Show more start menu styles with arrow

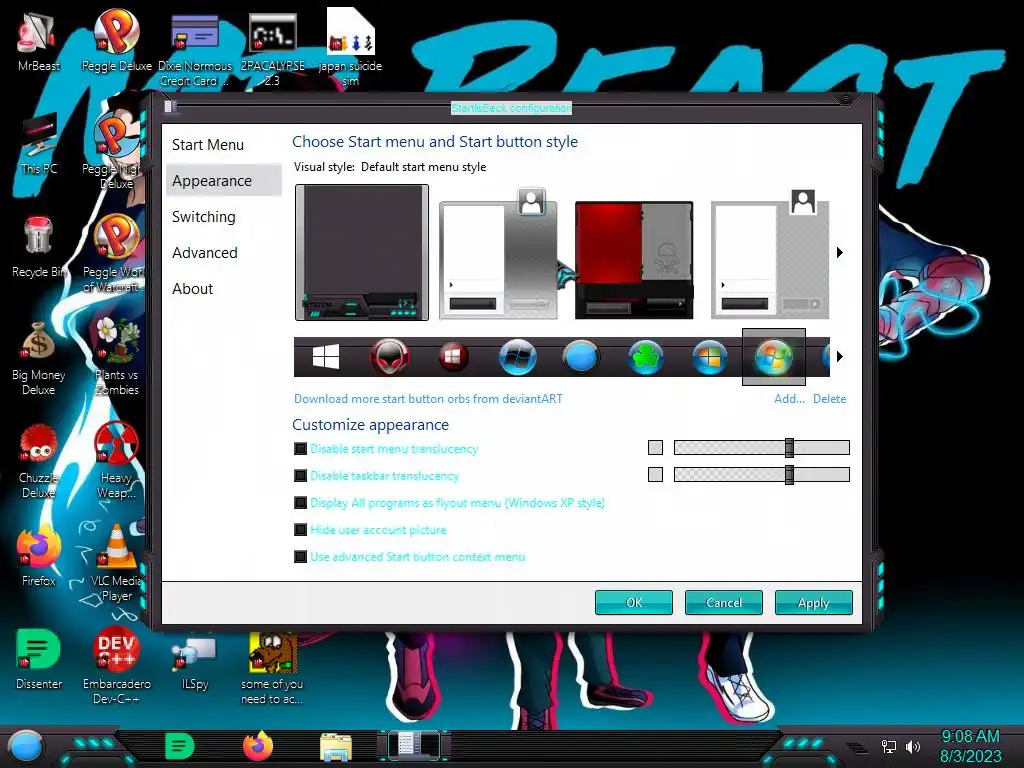click(840, 253)
